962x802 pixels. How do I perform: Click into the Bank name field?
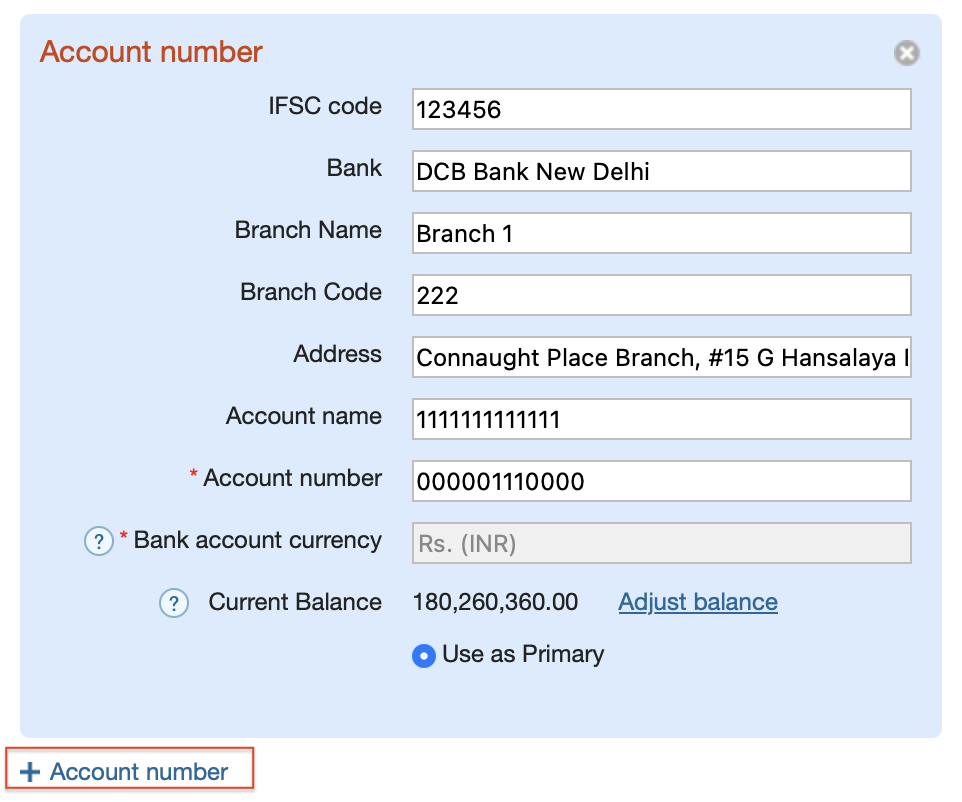[661, 171]
